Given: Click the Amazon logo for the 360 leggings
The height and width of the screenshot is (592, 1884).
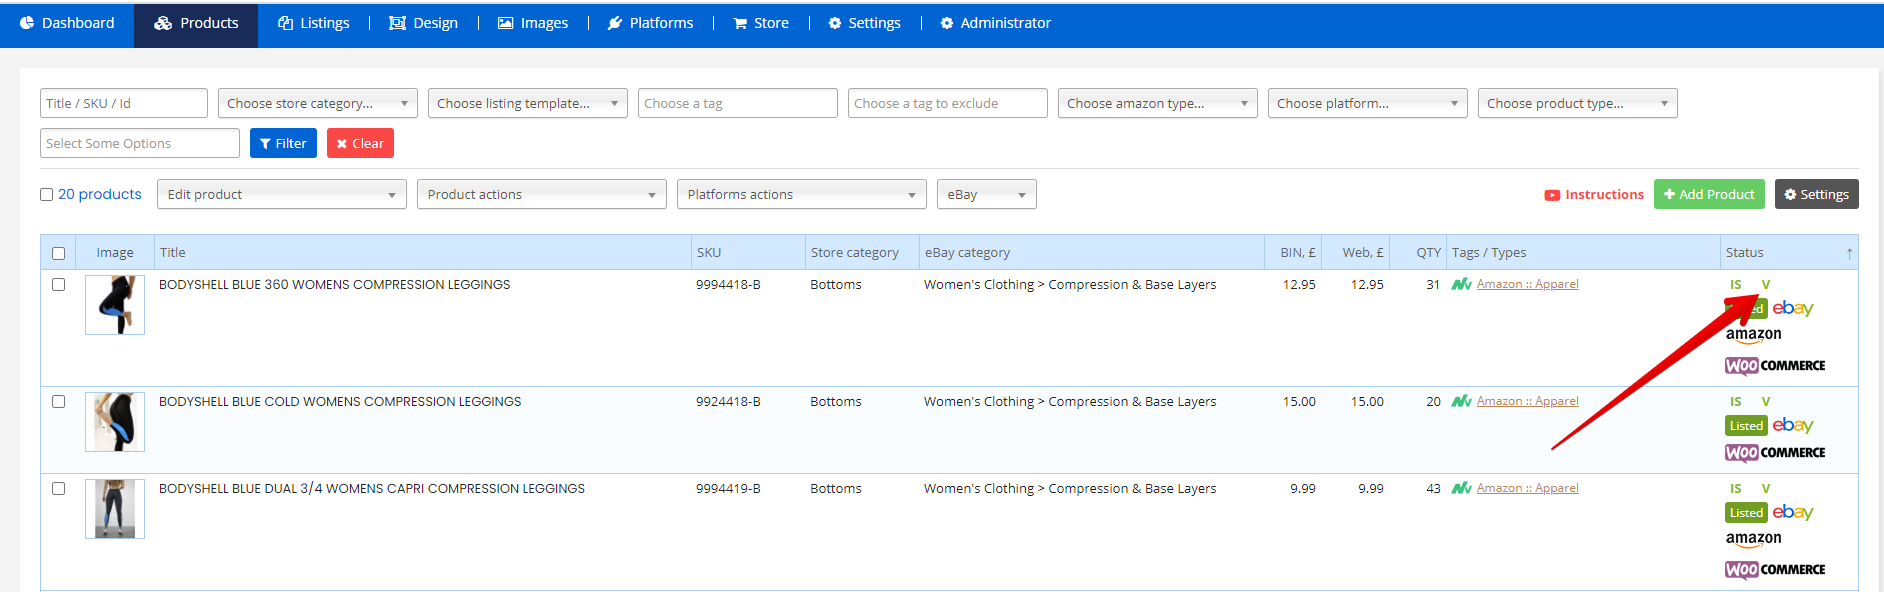Looking at the screenshot, I should pyautogui.click(x=1753, y=335).
